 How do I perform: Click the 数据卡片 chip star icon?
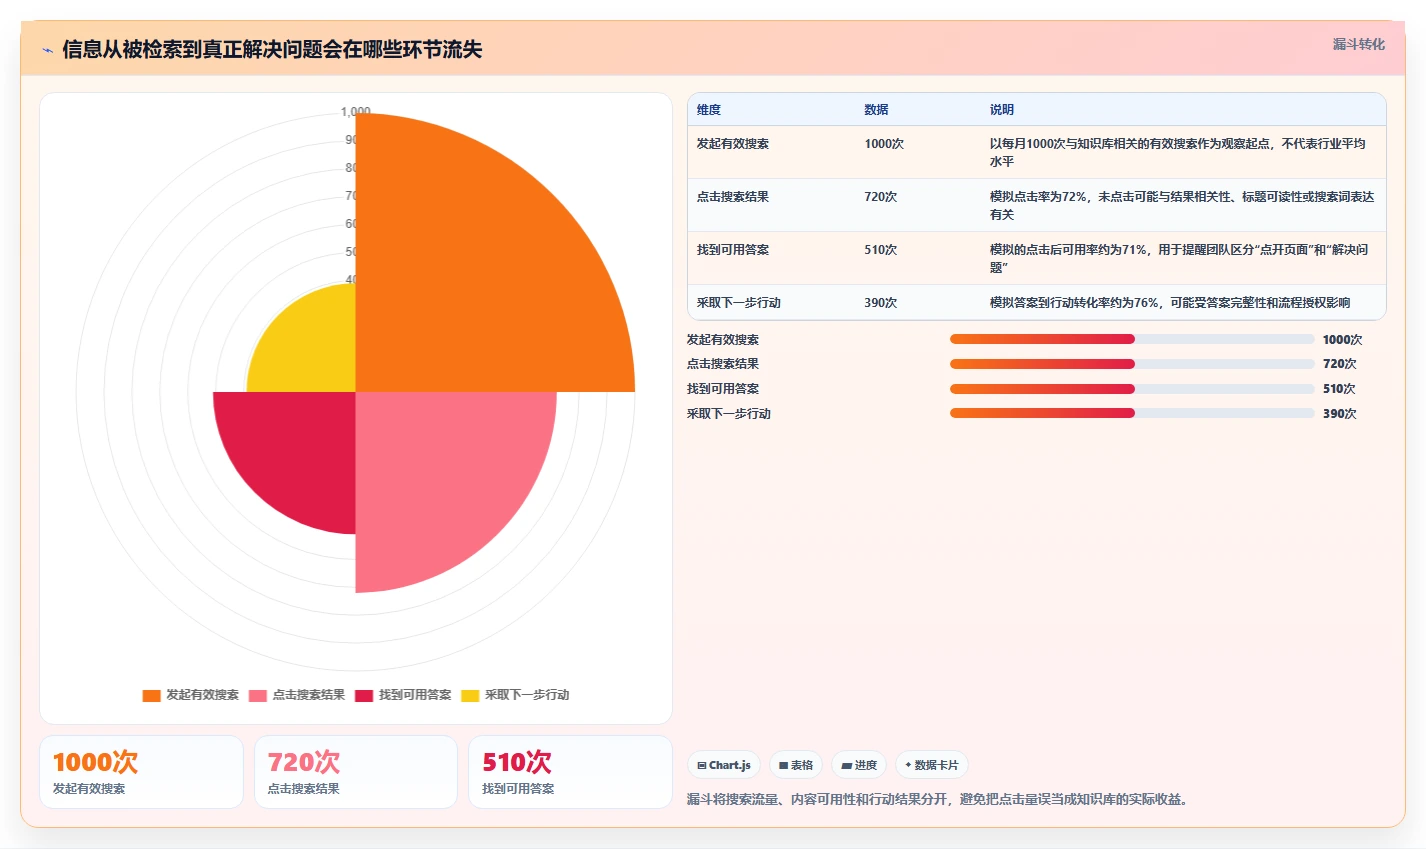(908, 765)
